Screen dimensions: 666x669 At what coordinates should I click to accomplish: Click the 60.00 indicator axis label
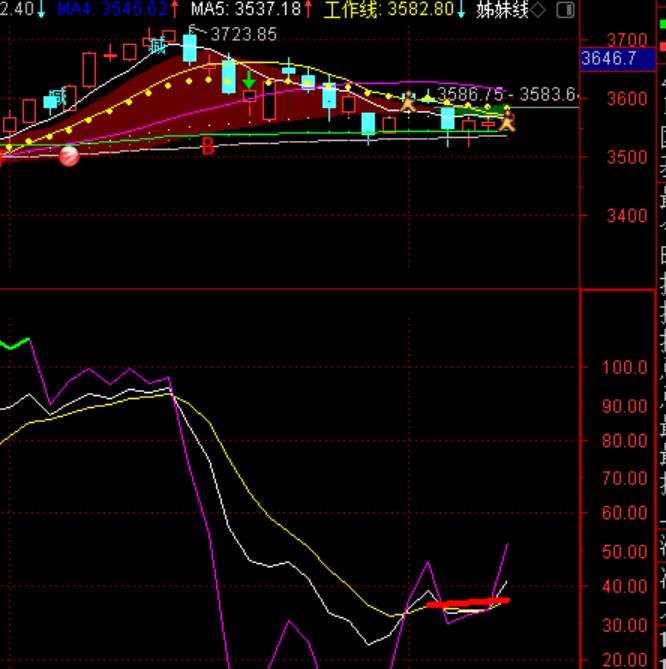point(624,512)
